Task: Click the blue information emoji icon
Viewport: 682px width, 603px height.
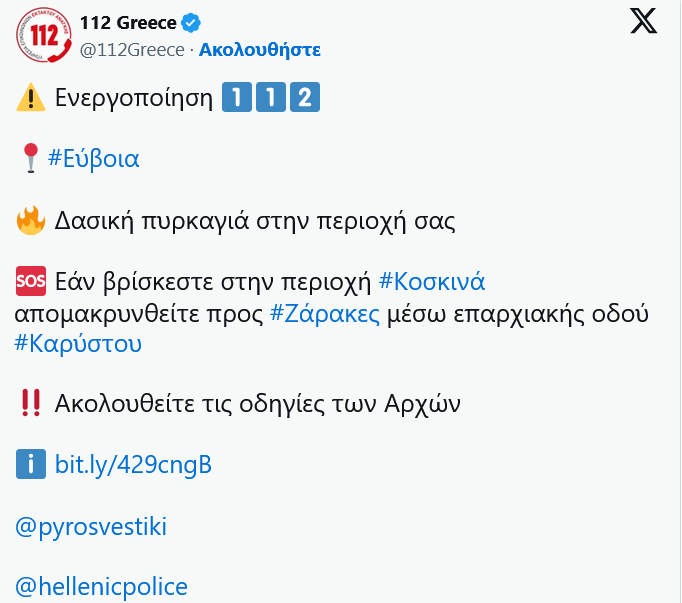Action: click(31, 465)
